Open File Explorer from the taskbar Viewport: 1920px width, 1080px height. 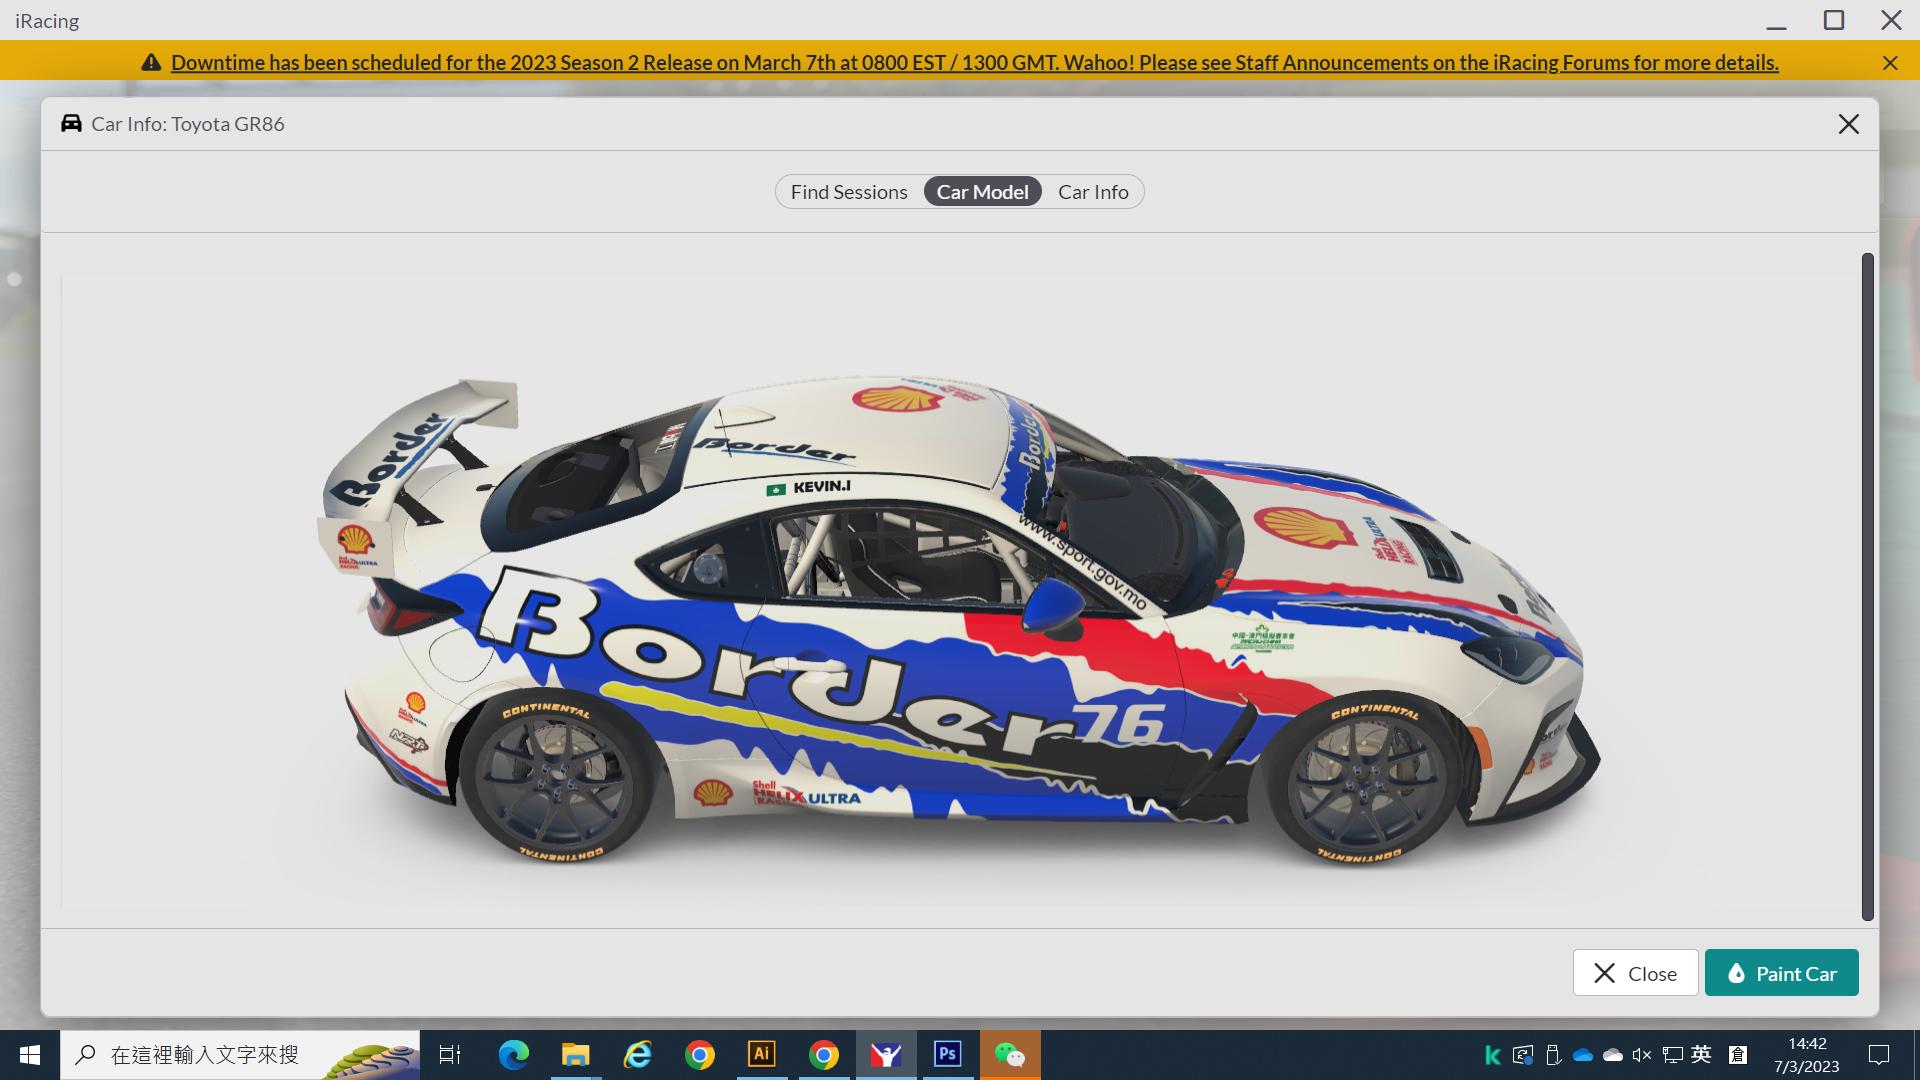pos(576,1054)
